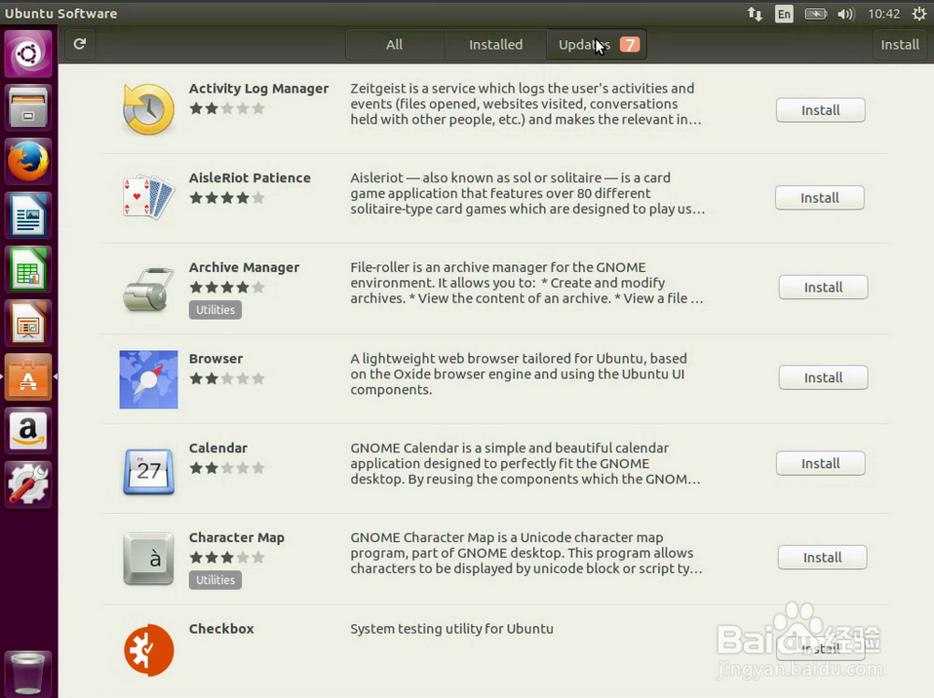Install Archive Manager
This screenshot has height=698, width=934.
[x=823, y=287]
